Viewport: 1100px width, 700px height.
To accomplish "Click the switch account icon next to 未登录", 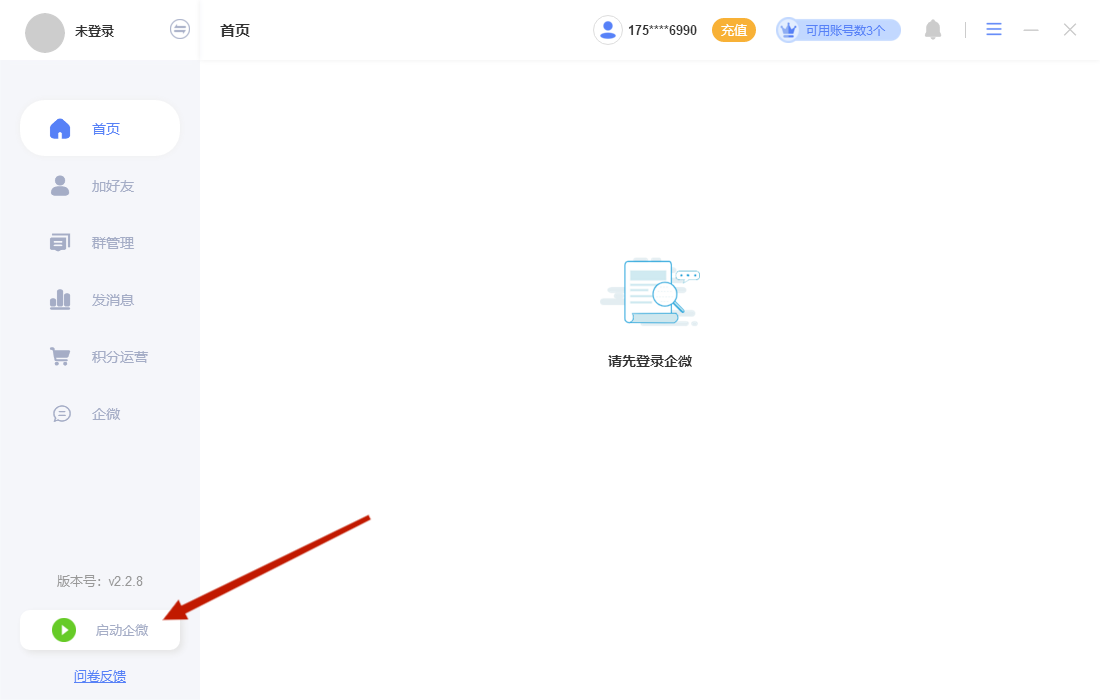I will point(180,29).
